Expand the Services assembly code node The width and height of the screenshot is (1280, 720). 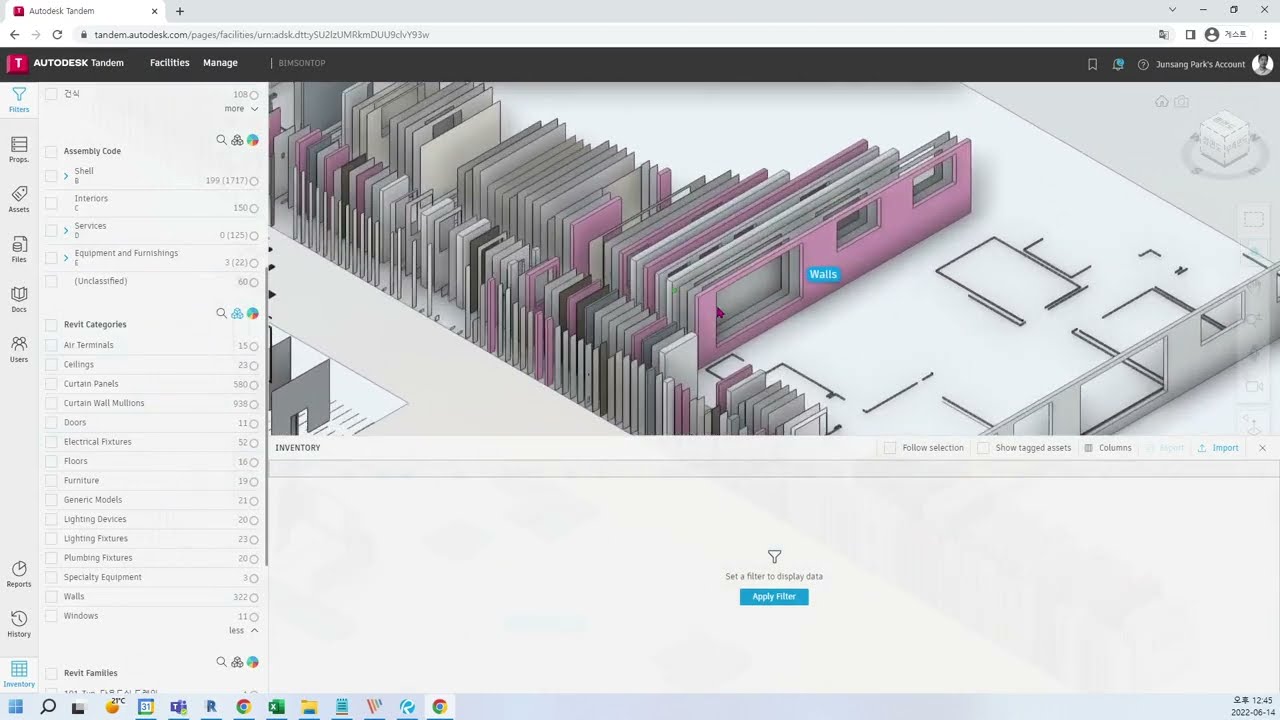pos(66,231)
